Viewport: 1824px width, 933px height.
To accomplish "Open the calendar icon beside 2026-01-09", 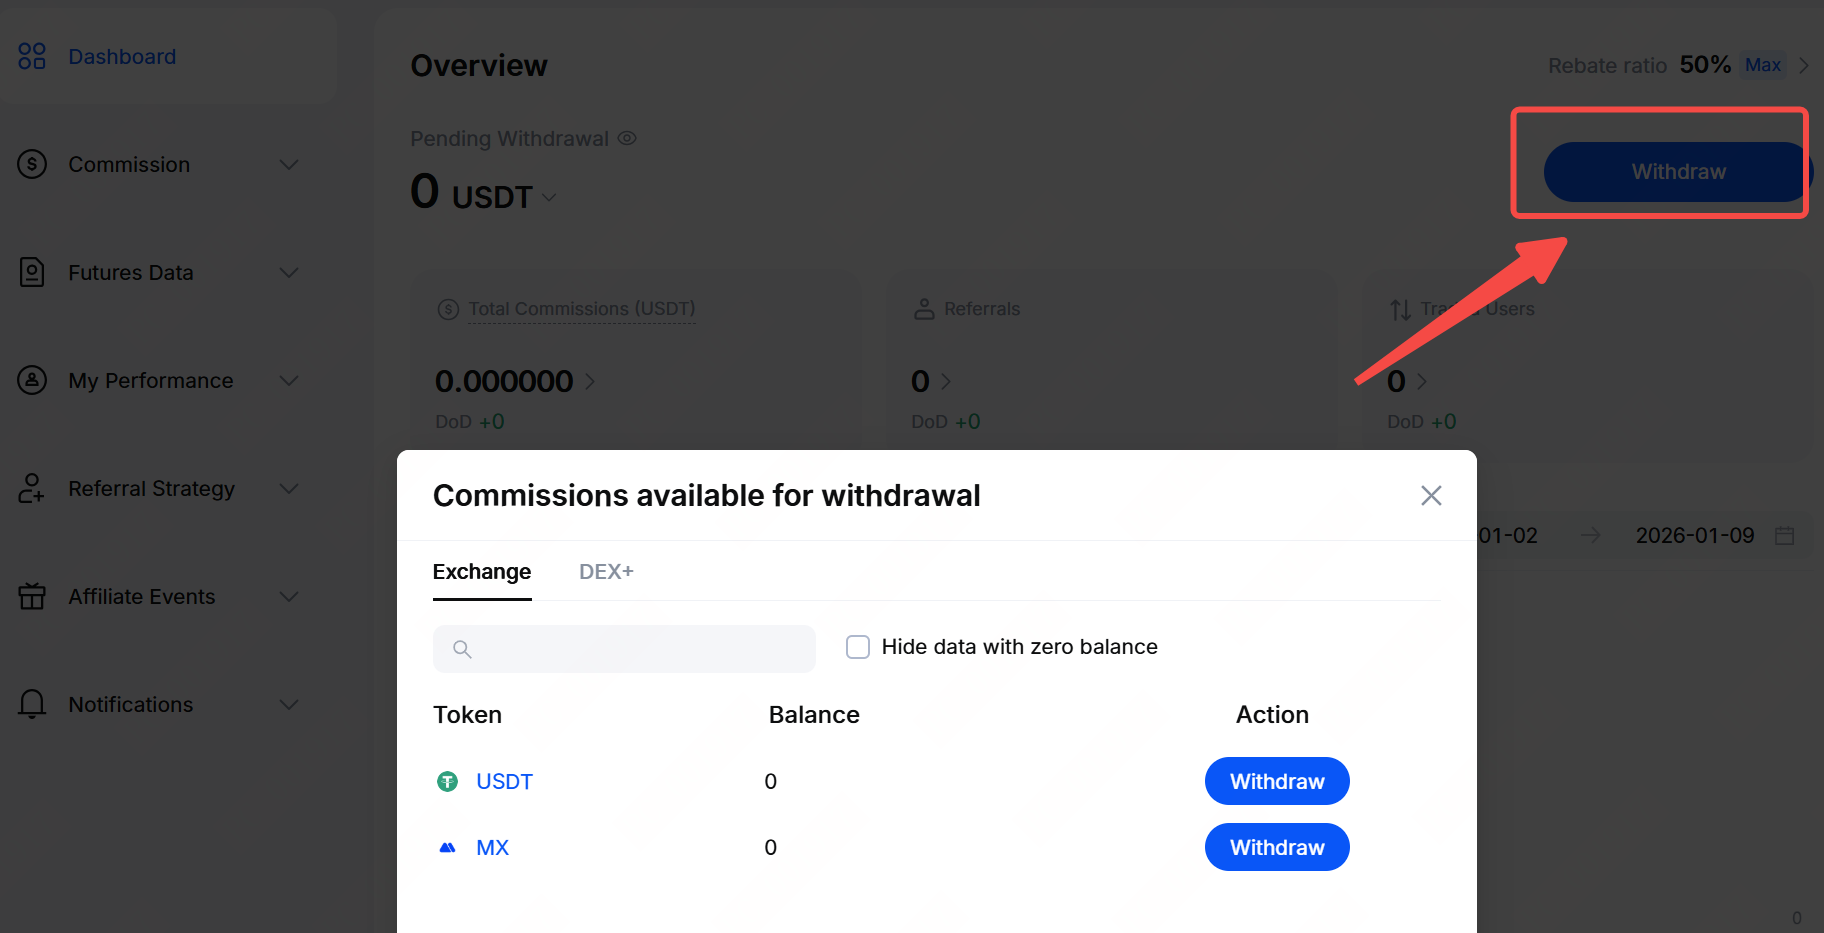I will [x=1784, y=536].
